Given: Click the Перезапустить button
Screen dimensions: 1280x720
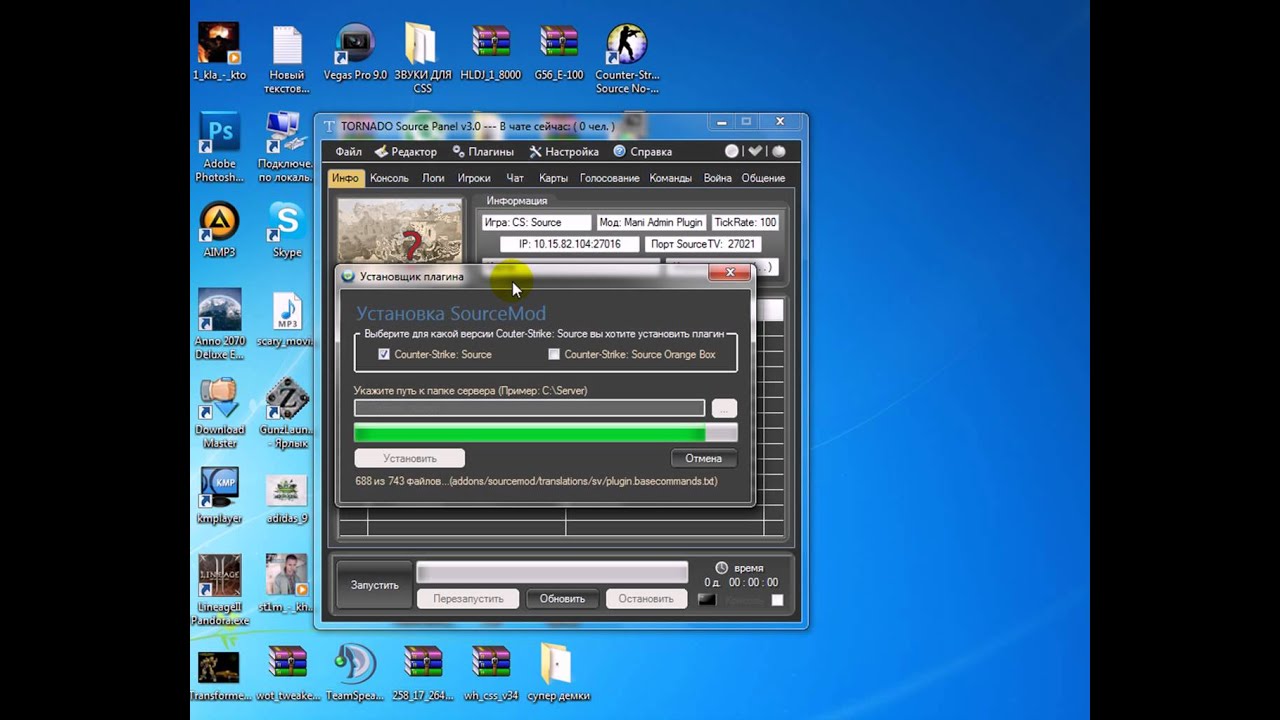Looking at the screenshot, I should [468, 599].
